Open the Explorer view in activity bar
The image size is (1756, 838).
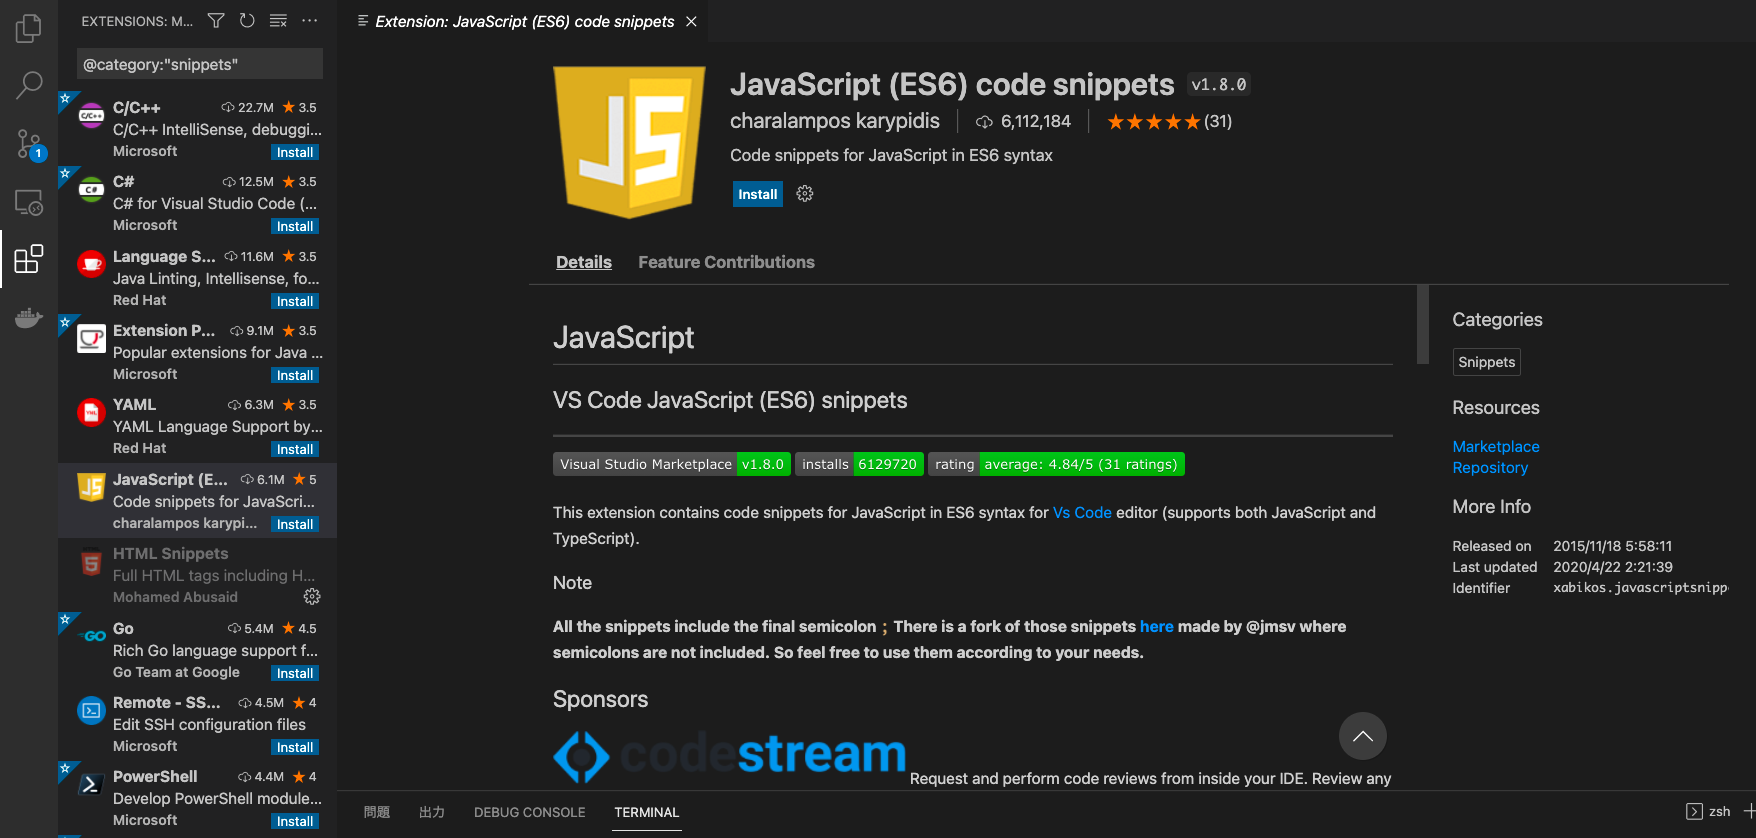click(x=29, y=28)
